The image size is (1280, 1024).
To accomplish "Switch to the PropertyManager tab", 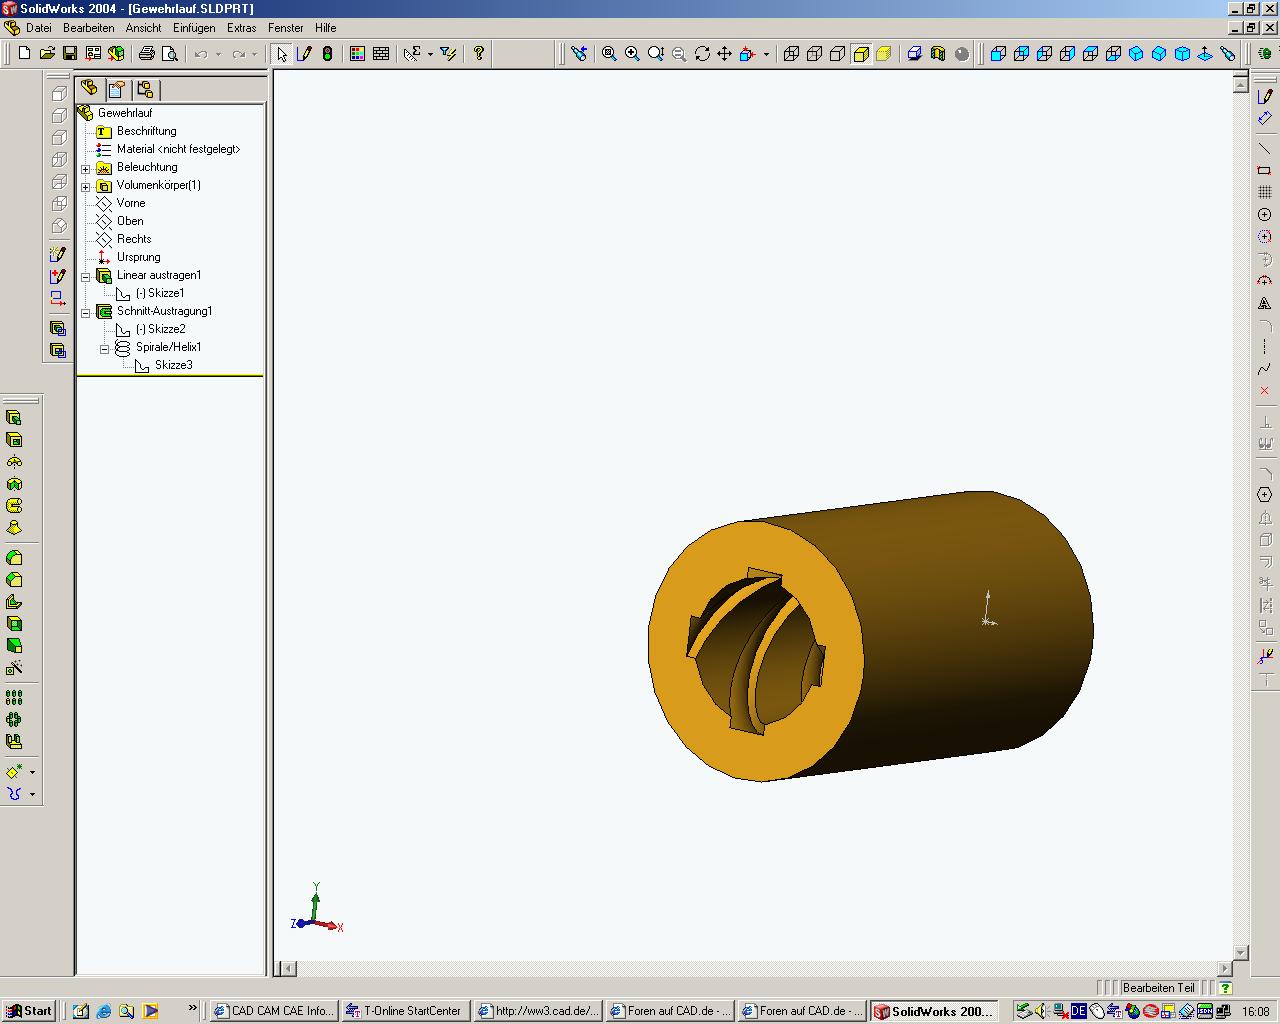I will tap(117, 89).
